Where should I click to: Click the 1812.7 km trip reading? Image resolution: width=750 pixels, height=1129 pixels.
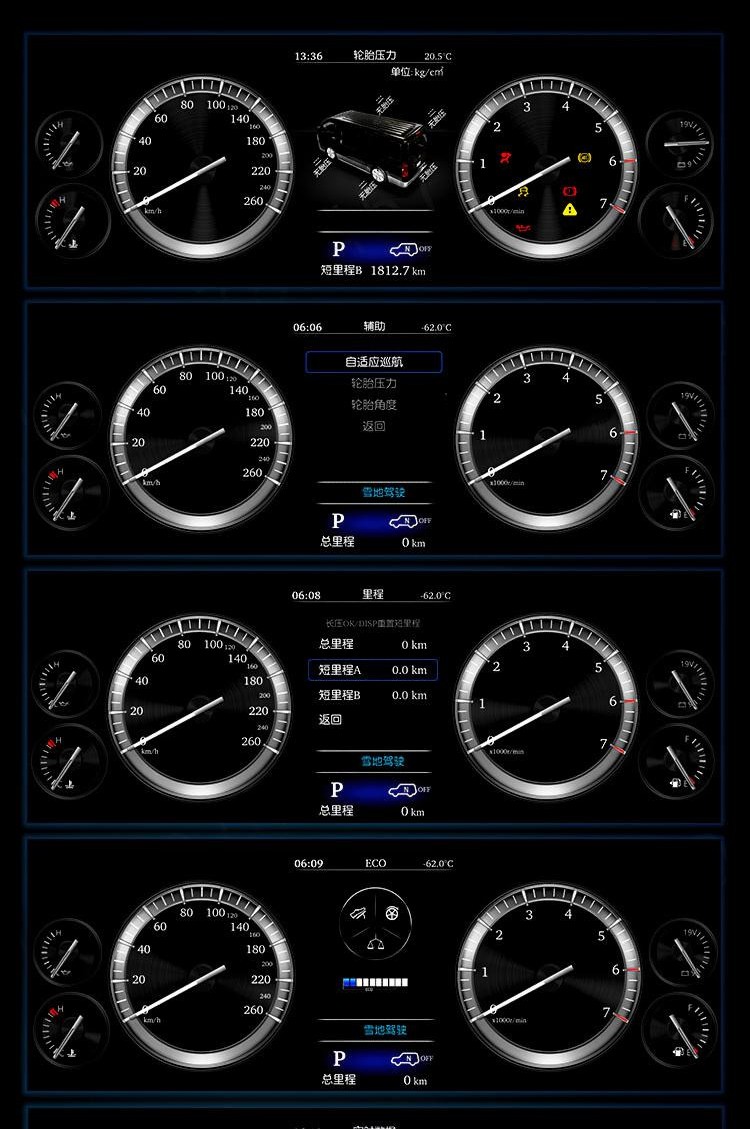(x=398, y=271)
